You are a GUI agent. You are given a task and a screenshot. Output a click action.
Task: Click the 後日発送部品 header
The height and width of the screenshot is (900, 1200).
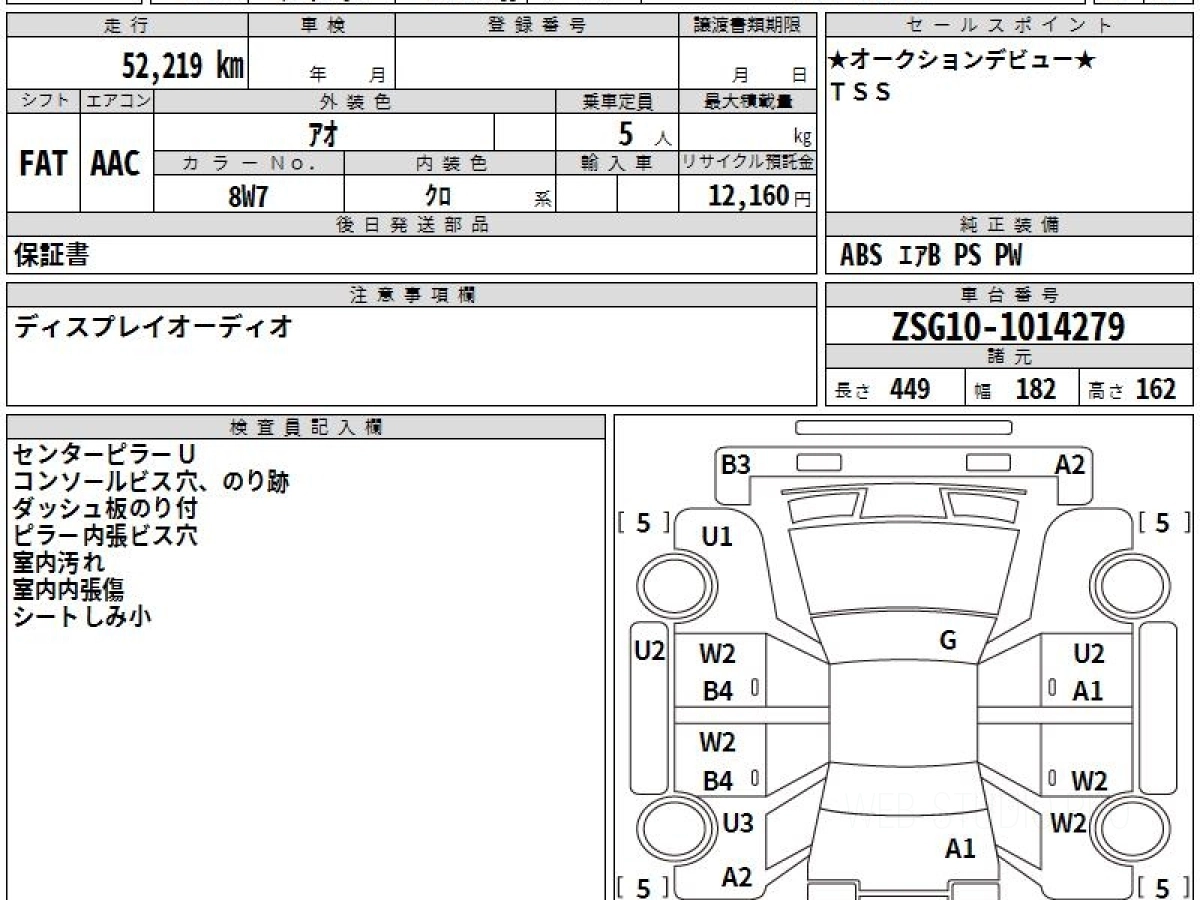tap(412, 225)
